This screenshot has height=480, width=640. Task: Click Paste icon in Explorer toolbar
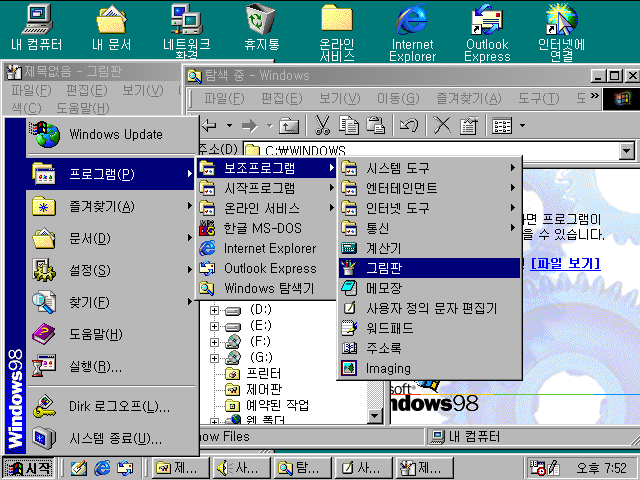tap(375, 125)
